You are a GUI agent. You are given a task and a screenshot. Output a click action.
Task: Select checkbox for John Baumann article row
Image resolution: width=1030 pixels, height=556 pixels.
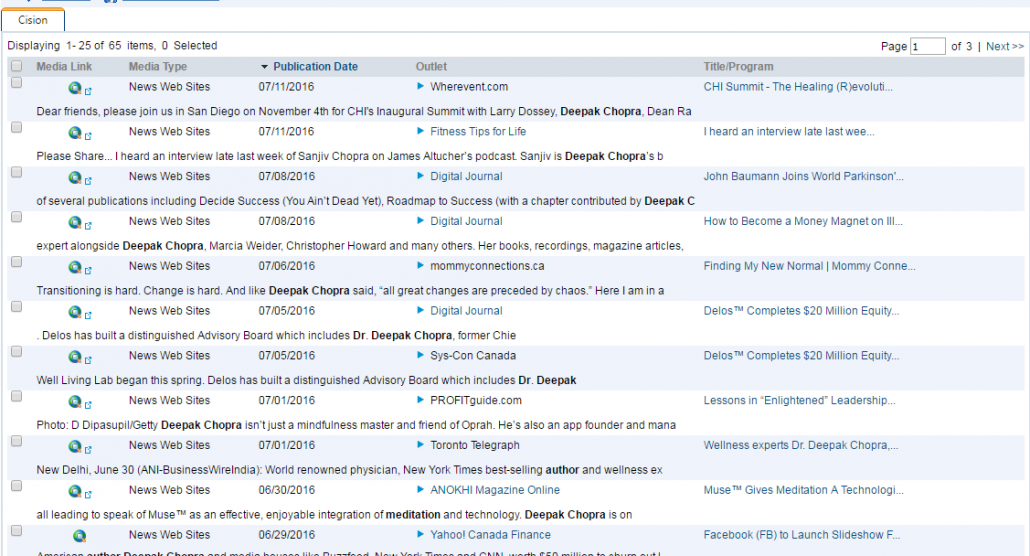point(16,172)
